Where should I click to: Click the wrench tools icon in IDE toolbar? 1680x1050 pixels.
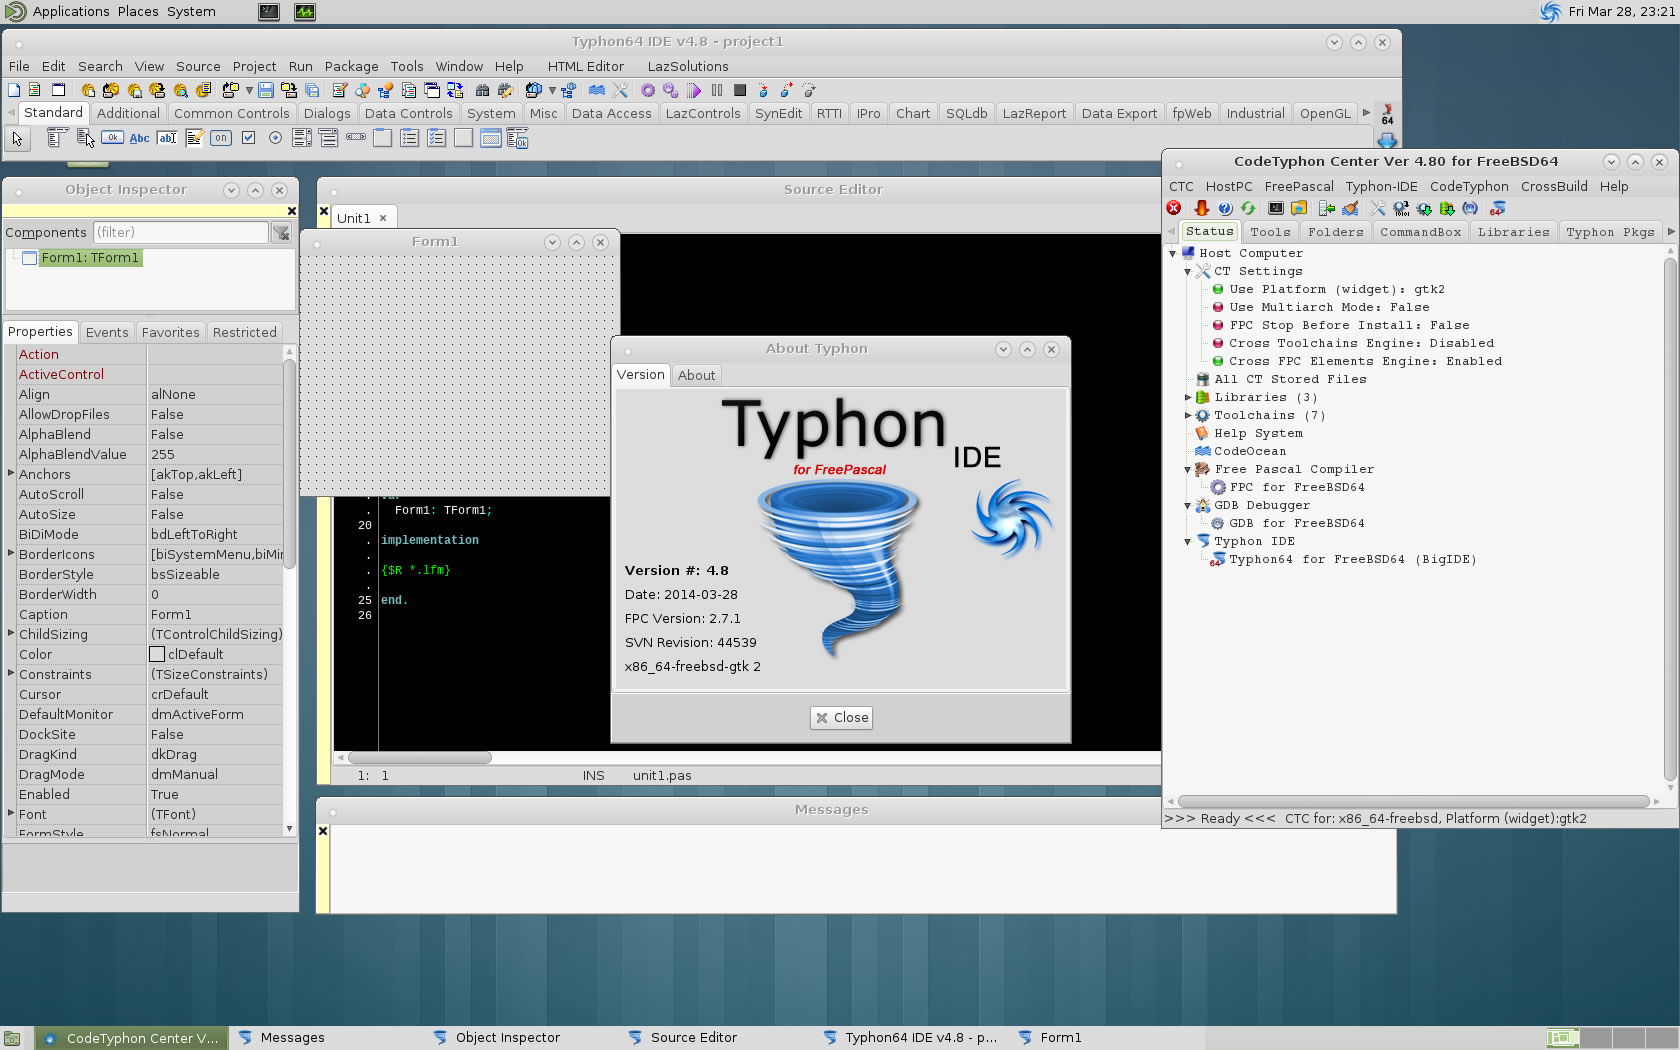click(x=620, y=90)
